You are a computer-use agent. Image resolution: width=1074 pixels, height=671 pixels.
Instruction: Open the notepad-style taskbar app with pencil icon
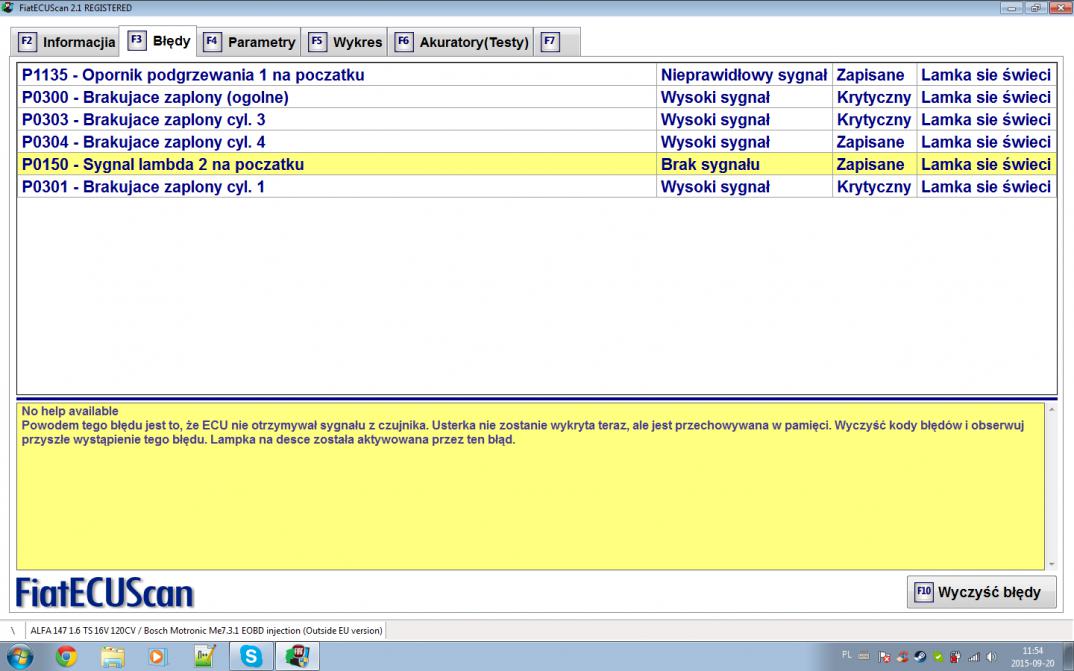tap(205, 657)
